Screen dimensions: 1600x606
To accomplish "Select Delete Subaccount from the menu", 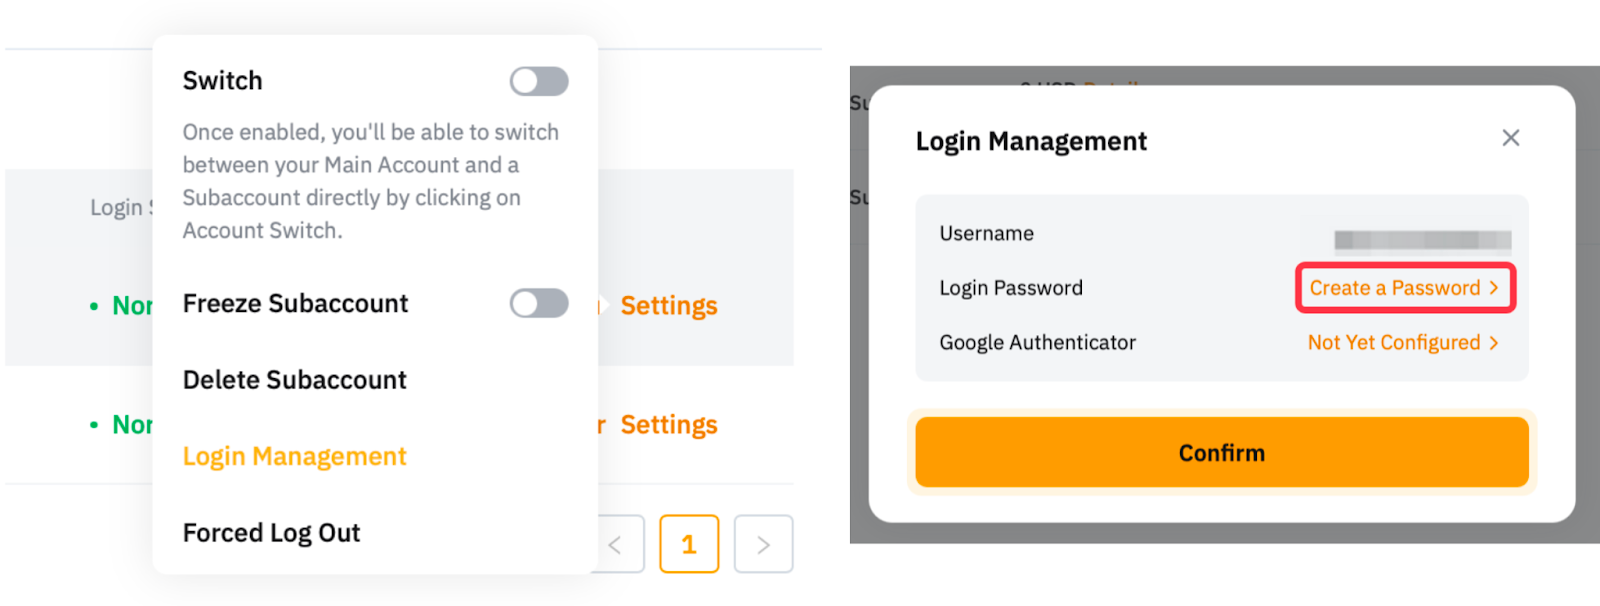I will (x=294, y=380).
